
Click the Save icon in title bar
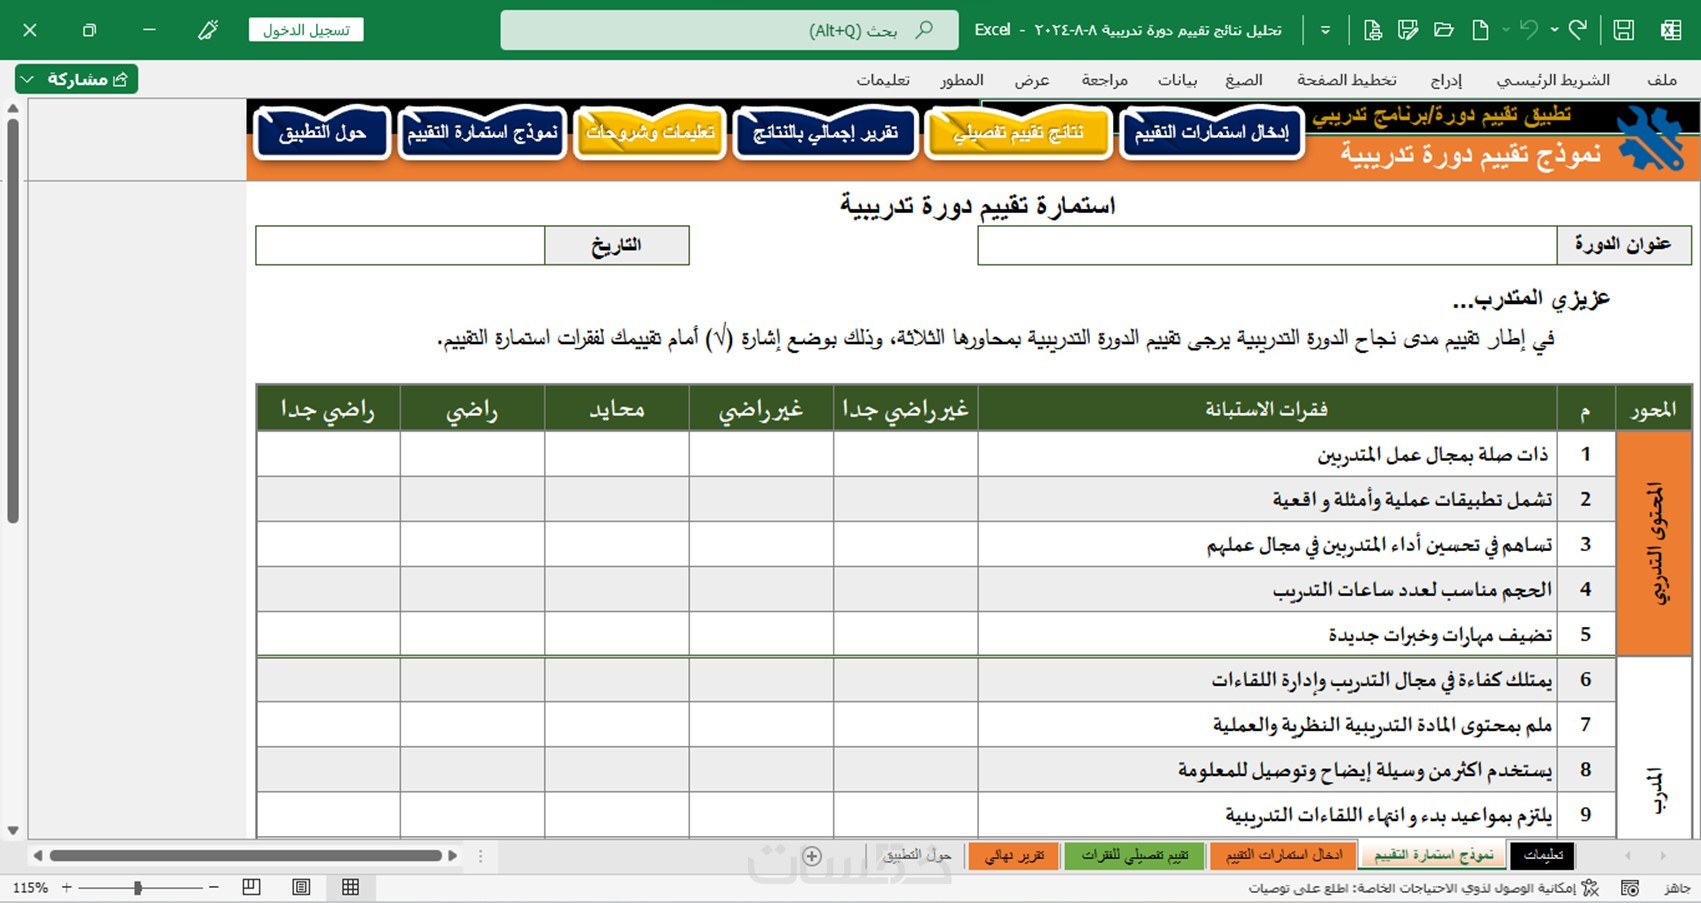(x=1624, y=30)
